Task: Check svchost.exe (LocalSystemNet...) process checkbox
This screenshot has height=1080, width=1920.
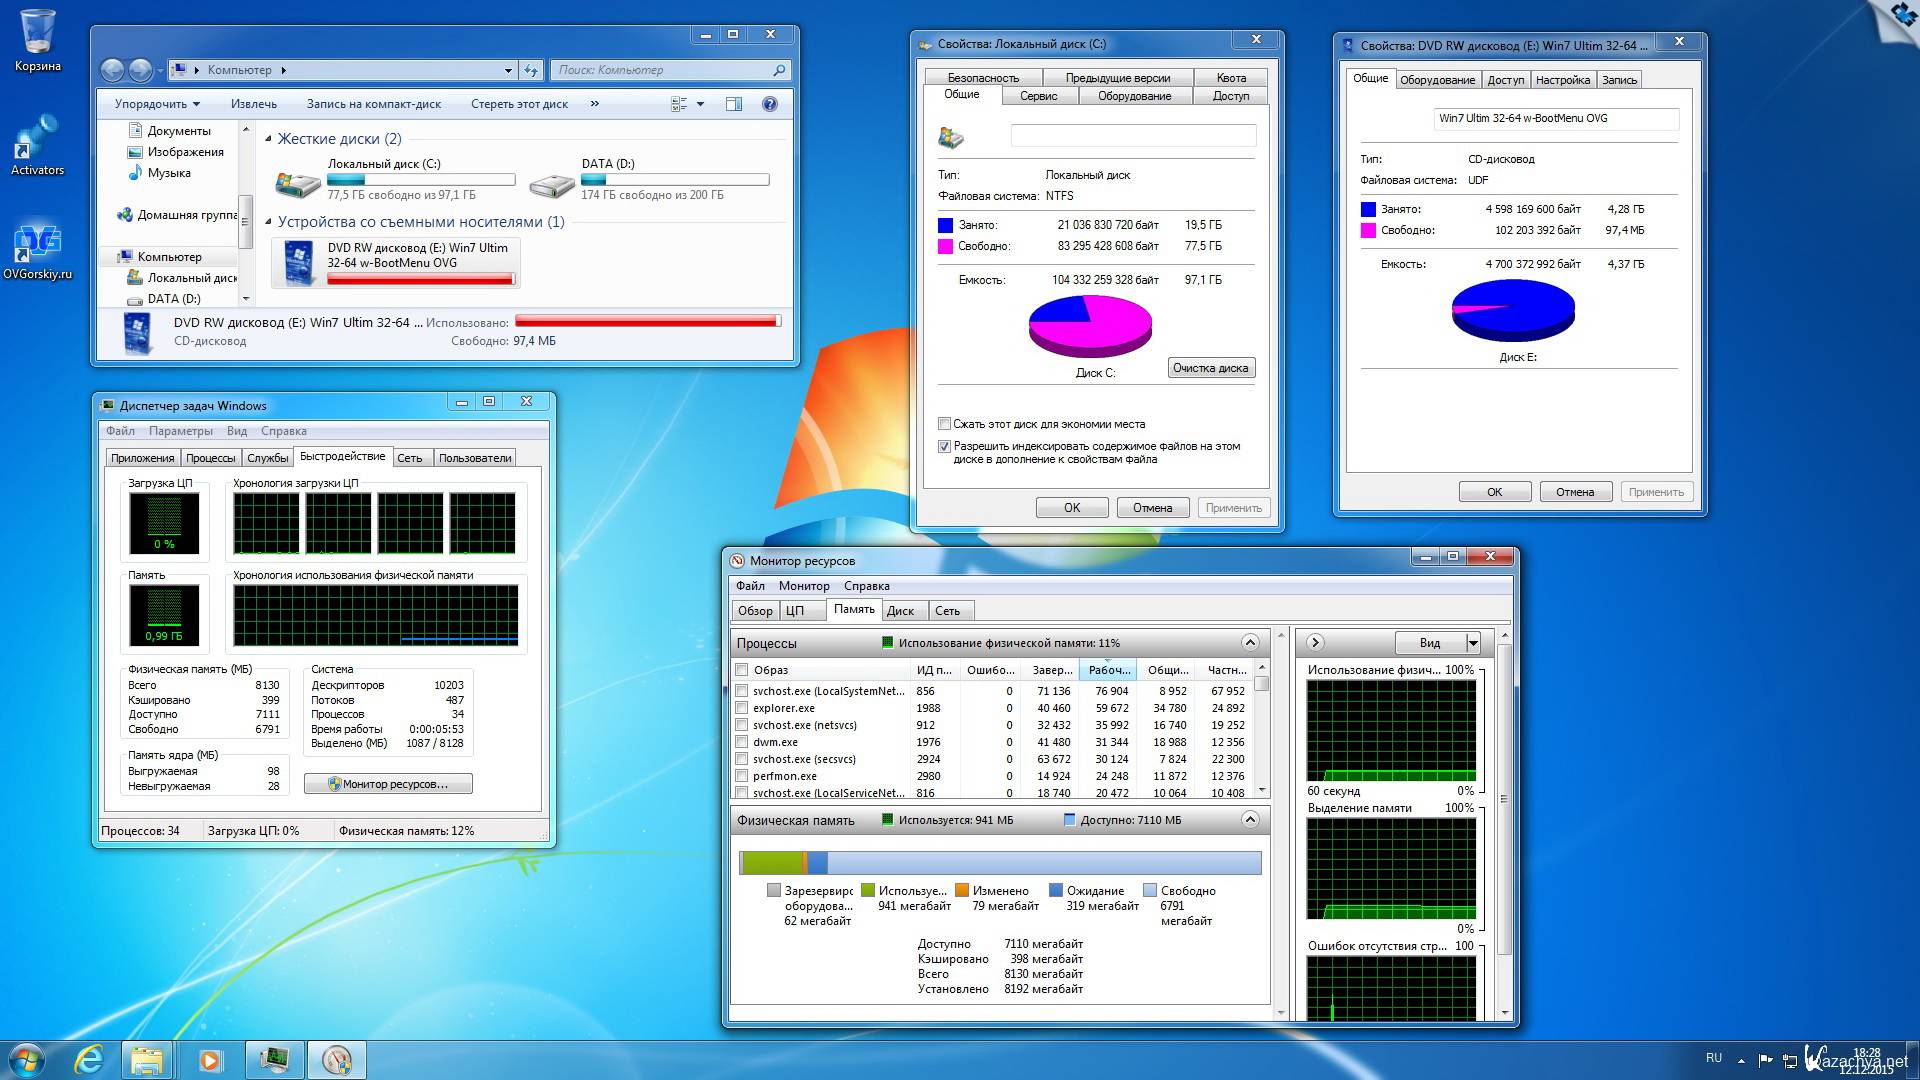Action: [742, 691]
